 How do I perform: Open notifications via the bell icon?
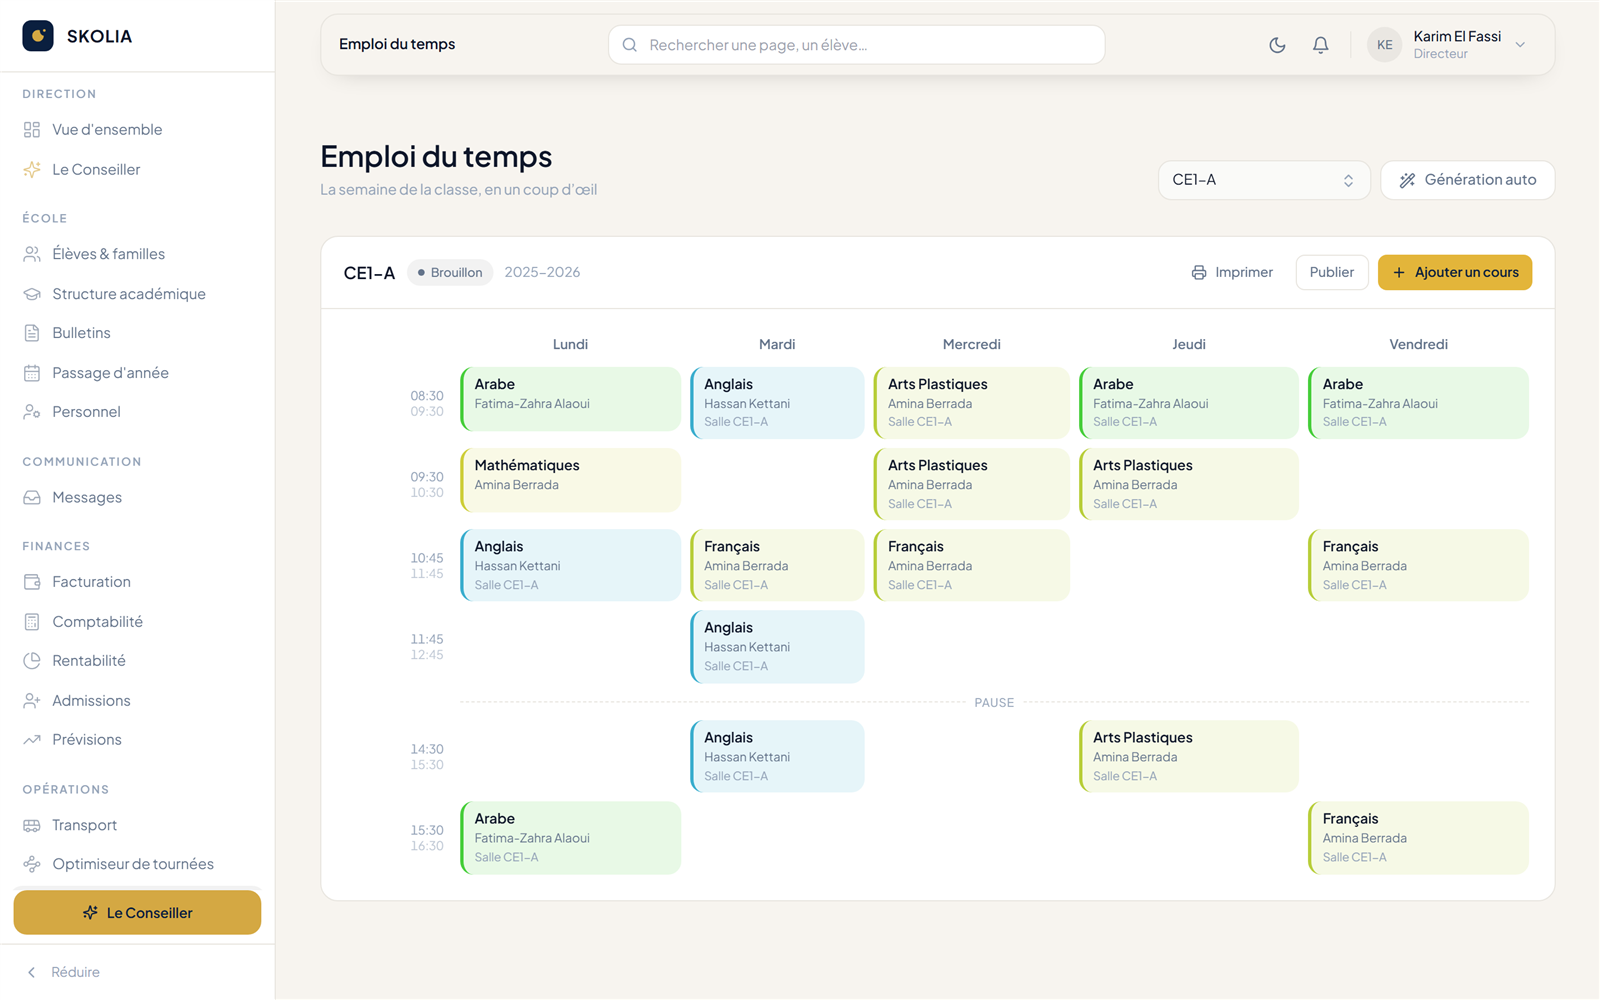click(x=1321, y=45)
